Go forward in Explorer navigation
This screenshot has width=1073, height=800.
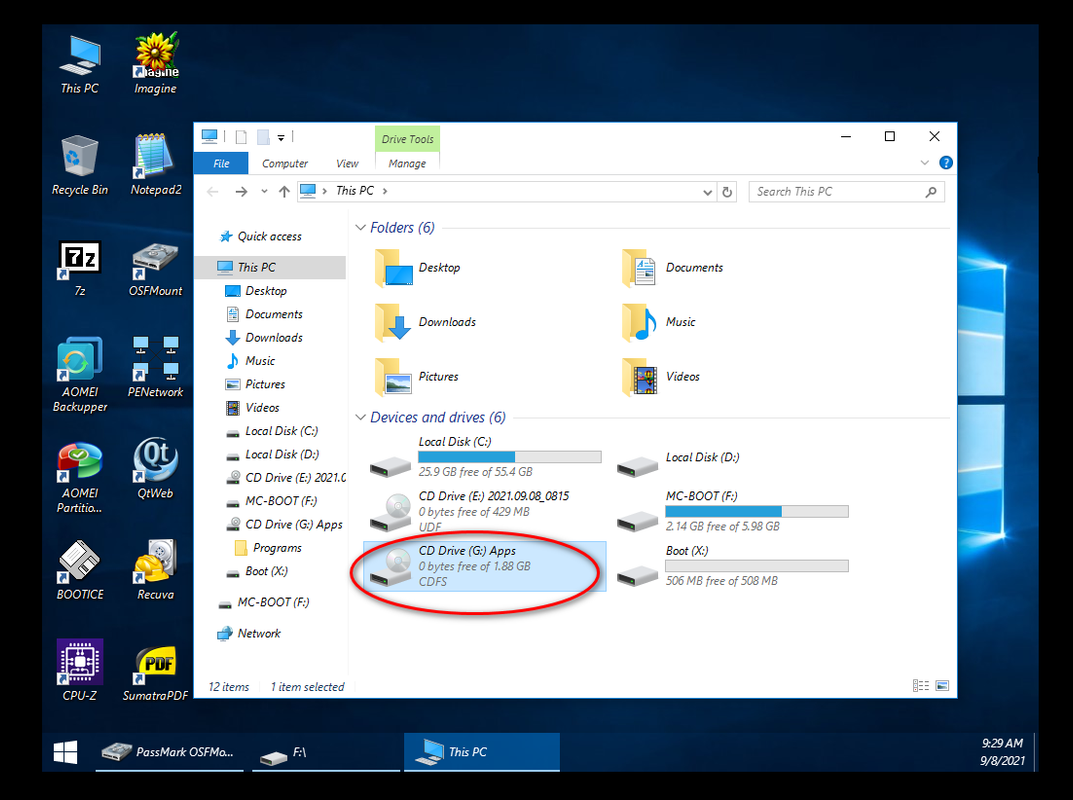[x=241, y=192]
